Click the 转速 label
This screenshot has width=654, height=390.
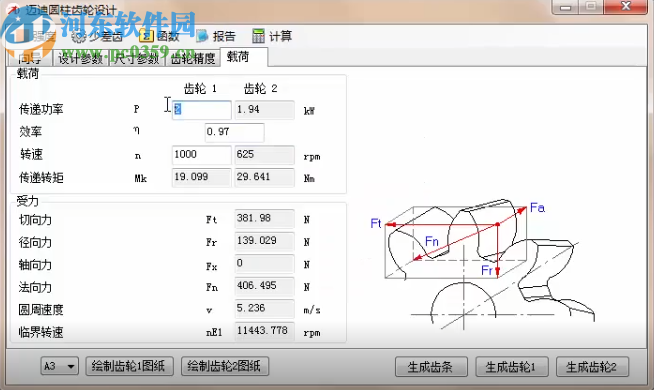pos(31,154)
